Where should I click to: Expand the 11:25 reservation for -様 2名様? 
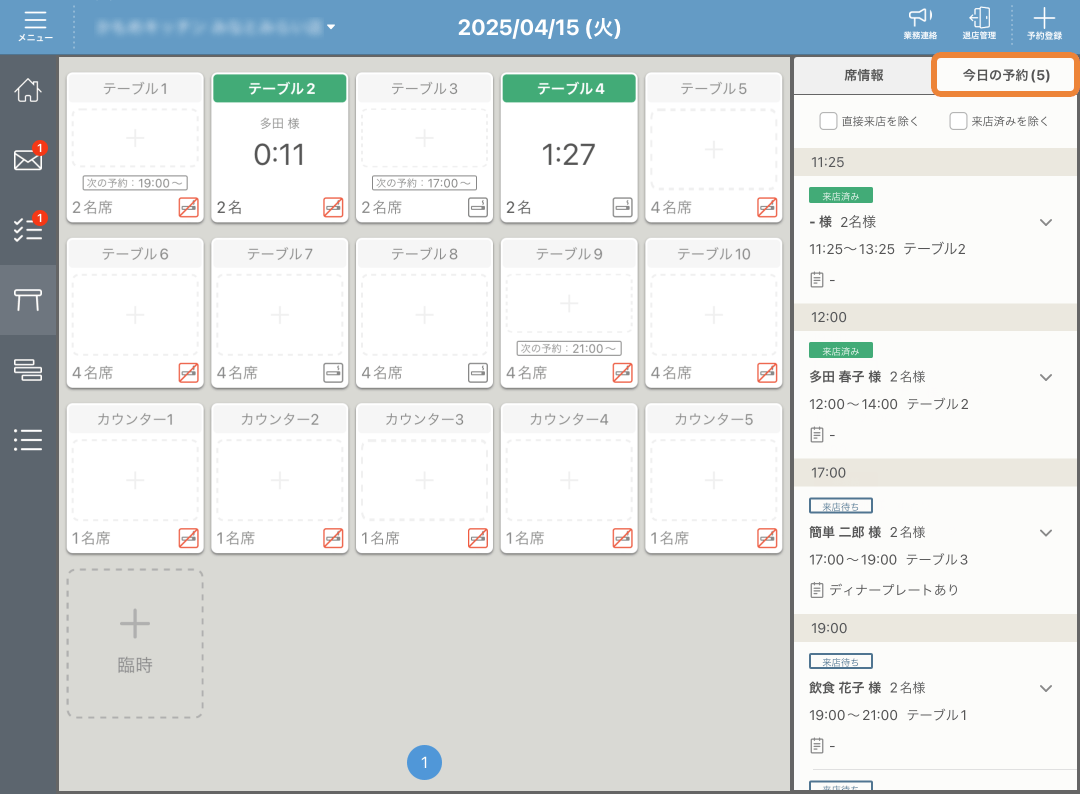pos(1046,222)
